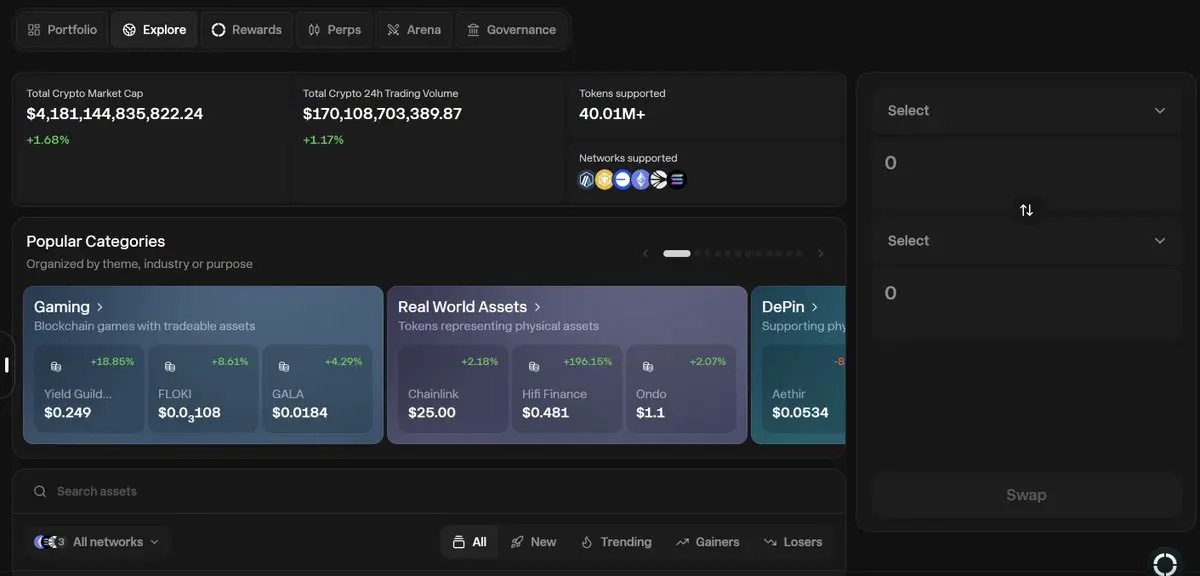
Task: Click the 24h Trading Volume value
Action: (x=382, y=114)
